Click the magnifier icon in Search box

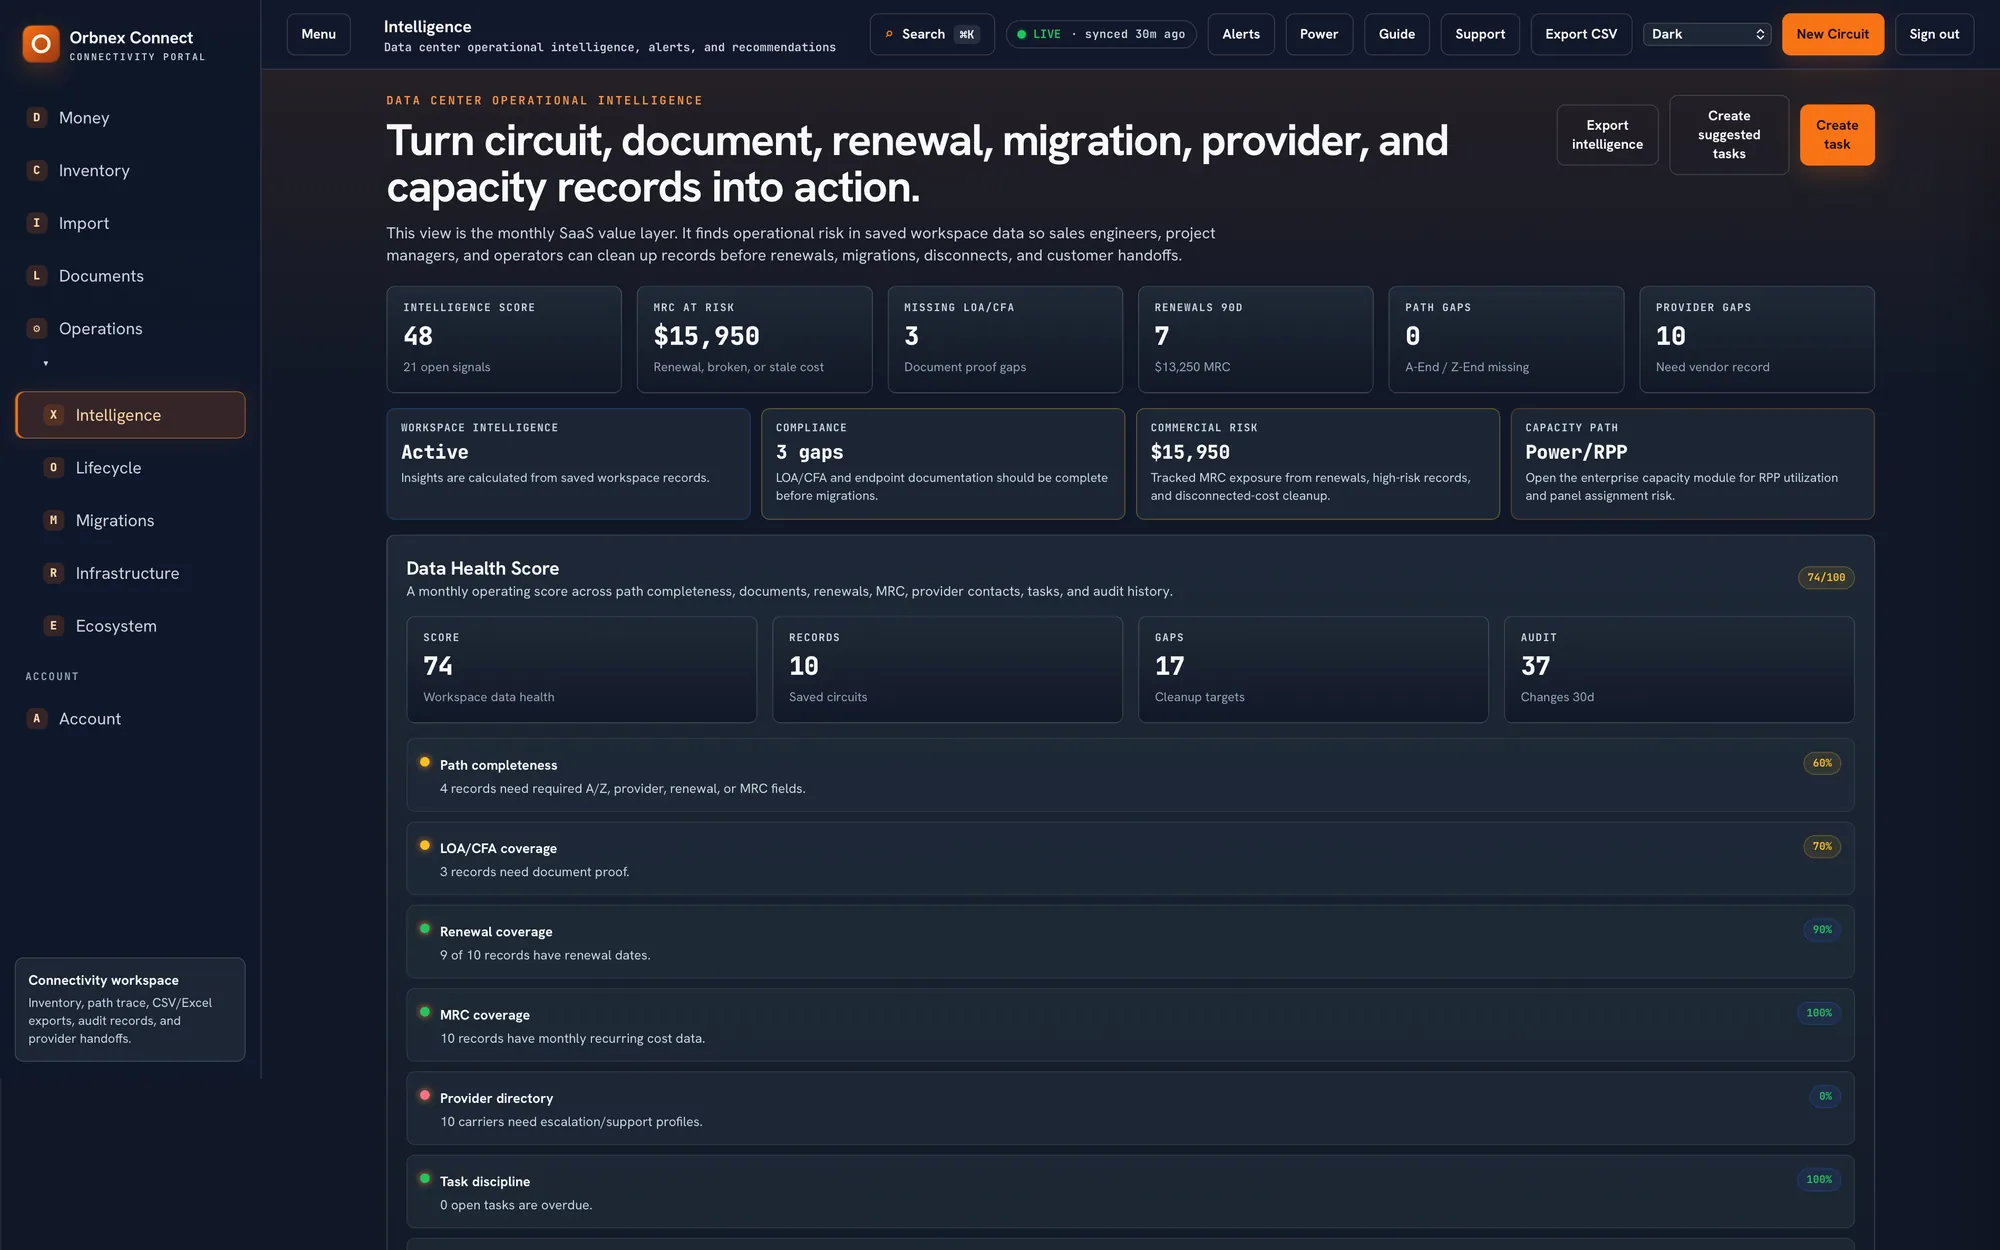coord(889,34)
